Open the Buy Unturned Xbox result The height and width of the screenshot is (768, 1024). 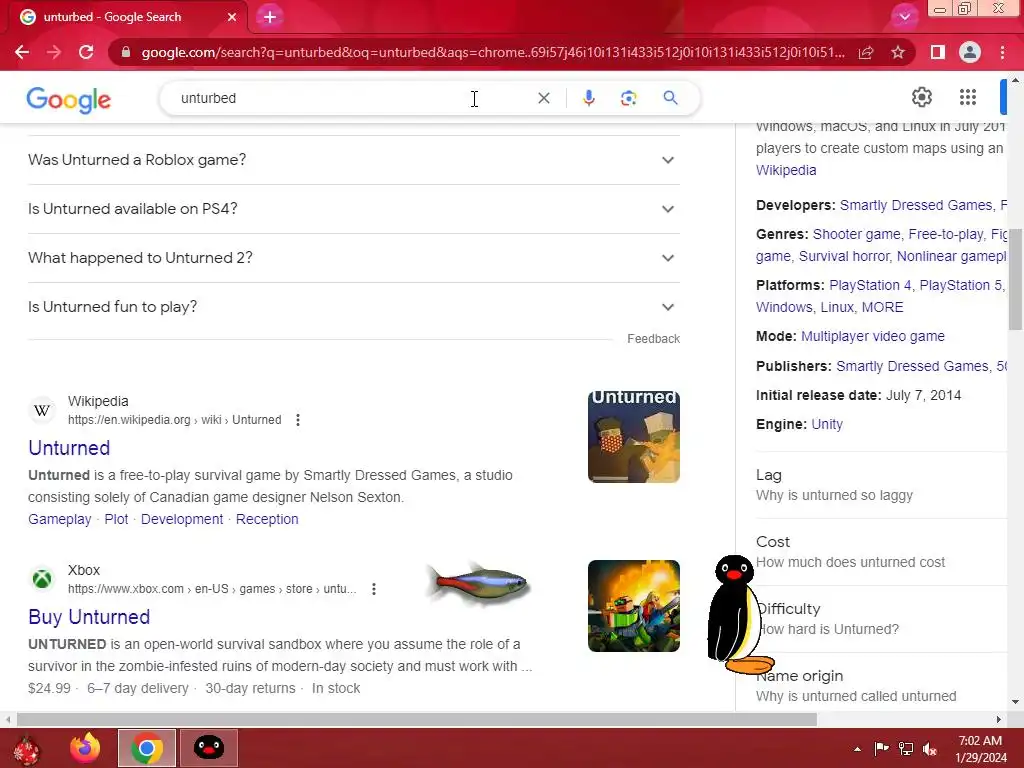(89, 617)
